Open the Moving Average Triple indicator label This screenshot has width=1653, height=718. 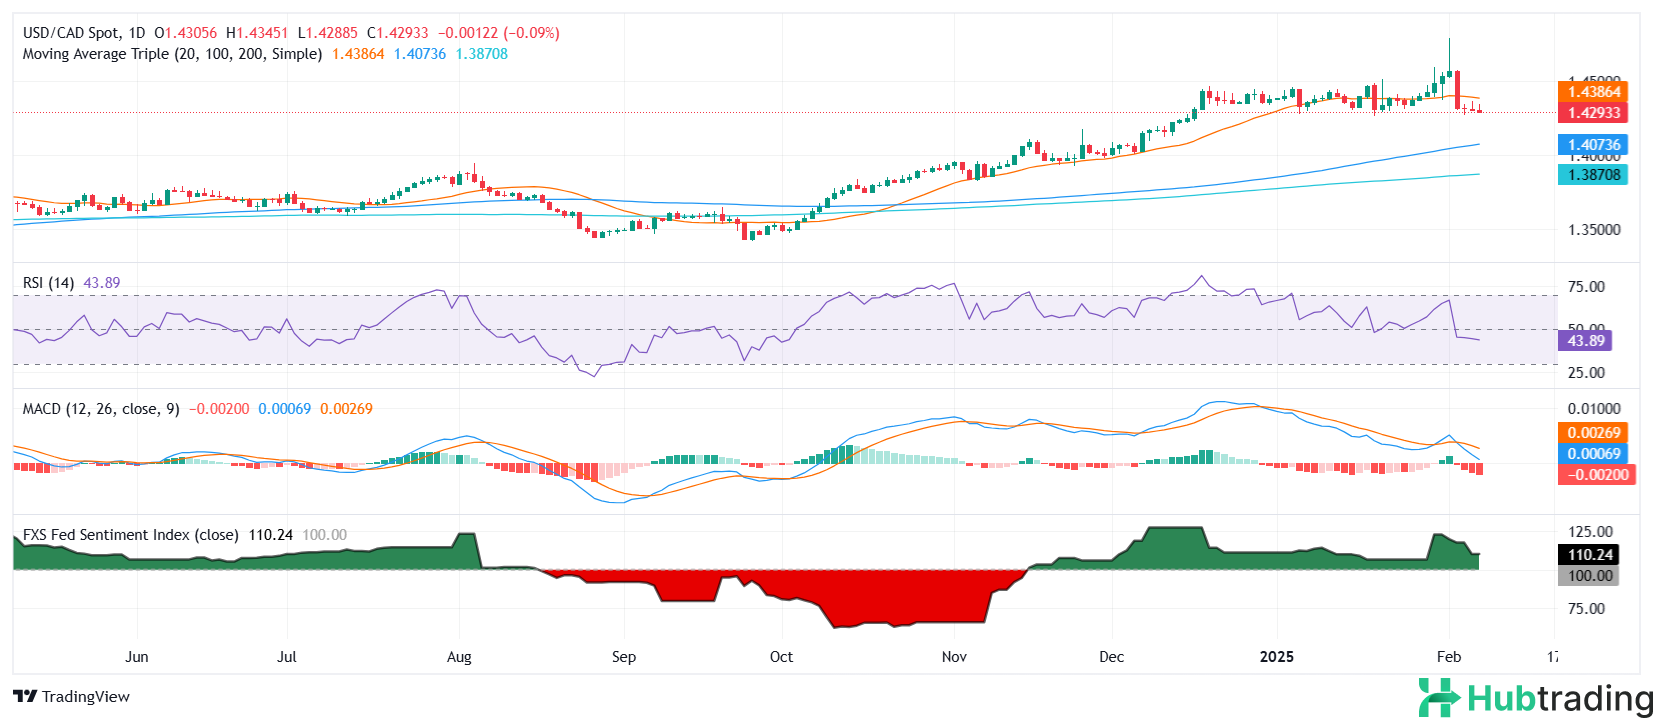(x=172, y=54)
